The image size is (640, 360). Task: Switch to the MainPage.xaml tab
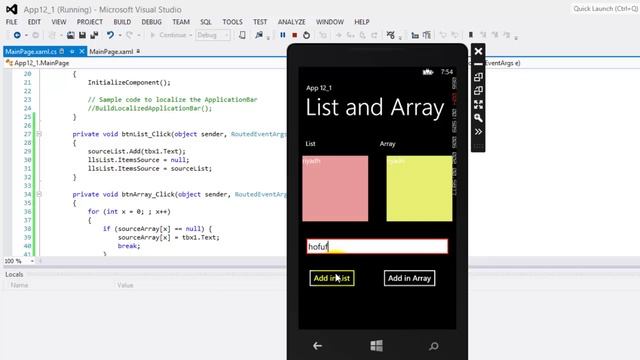[111, 52]
